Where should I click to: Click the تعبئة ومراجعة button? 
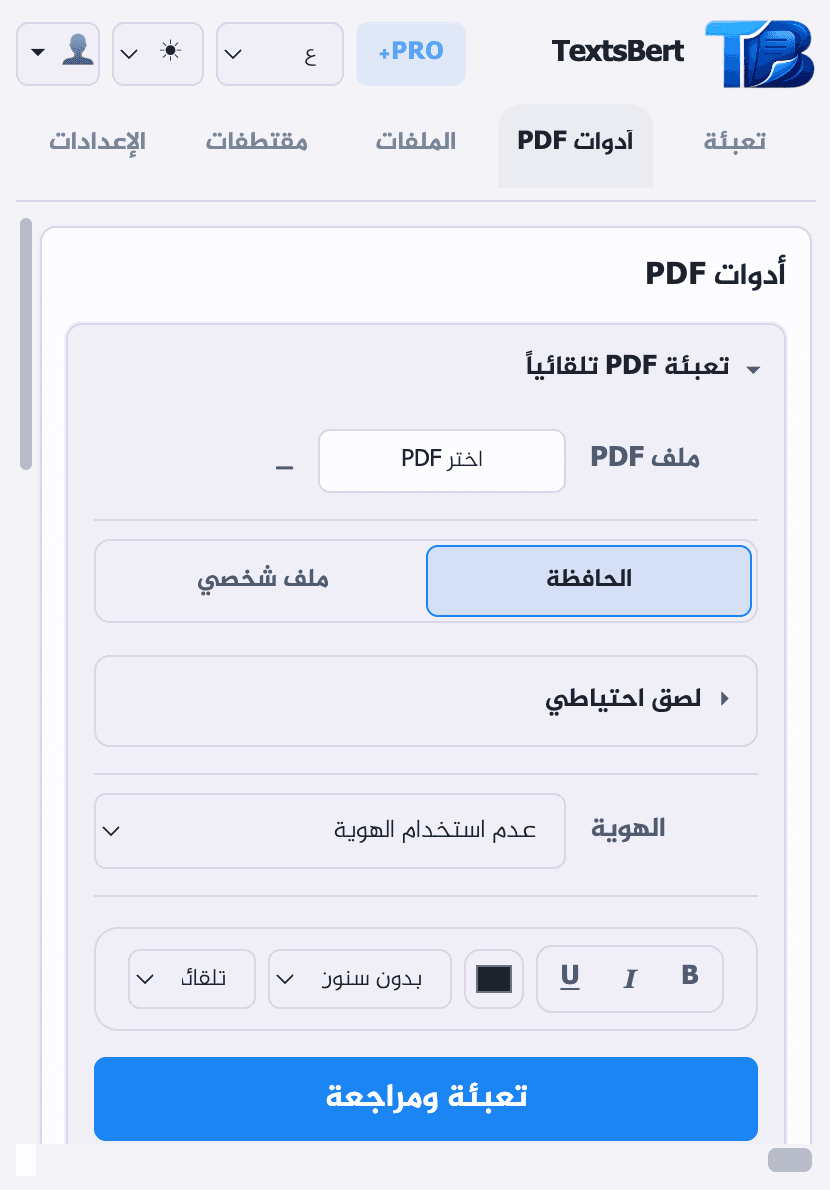pos(425,1099)
